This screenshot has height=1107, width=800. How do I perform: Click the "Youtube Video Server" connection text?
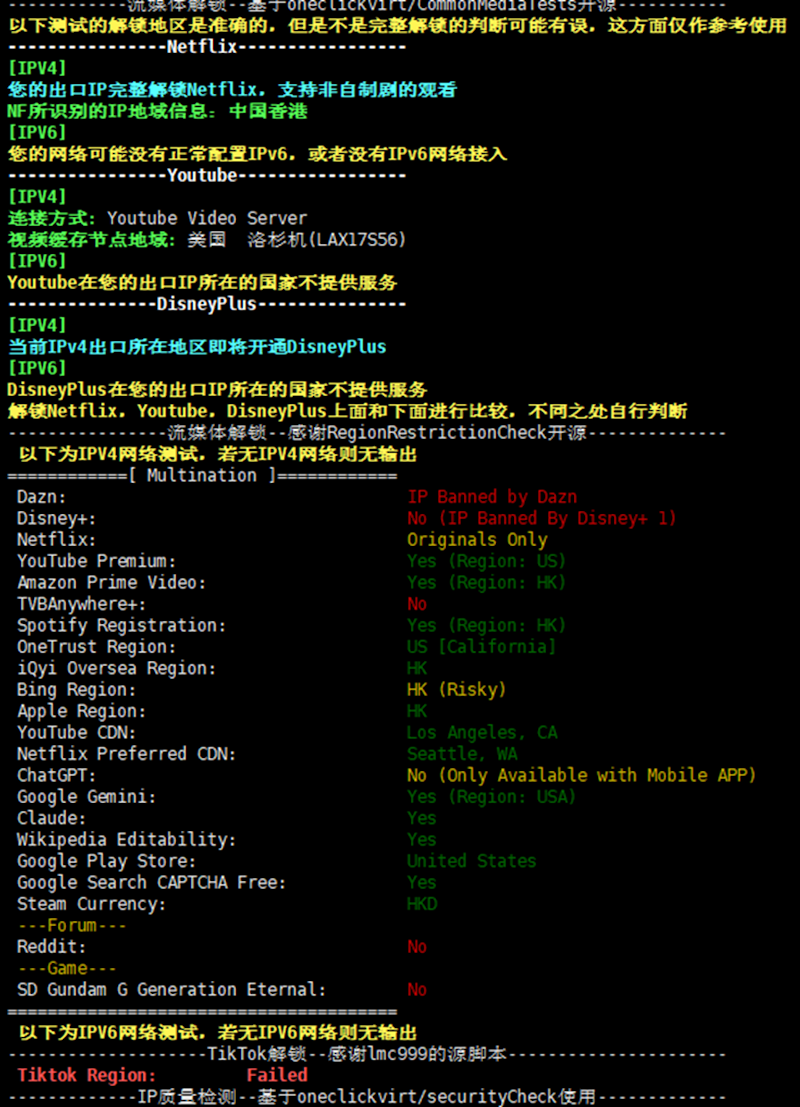coord(207,218)
